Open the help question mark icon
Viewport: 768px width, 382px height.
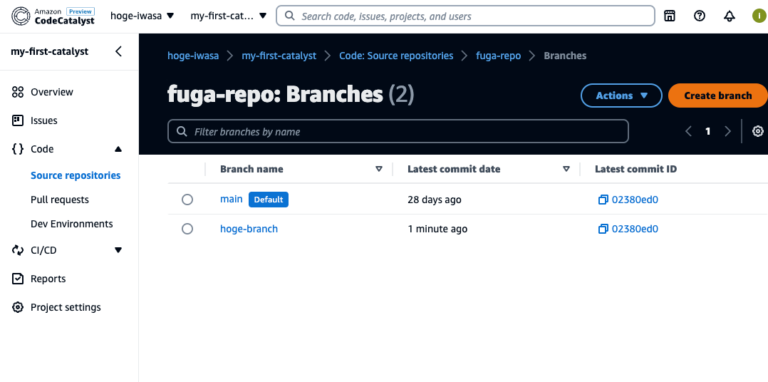point(699,16)
